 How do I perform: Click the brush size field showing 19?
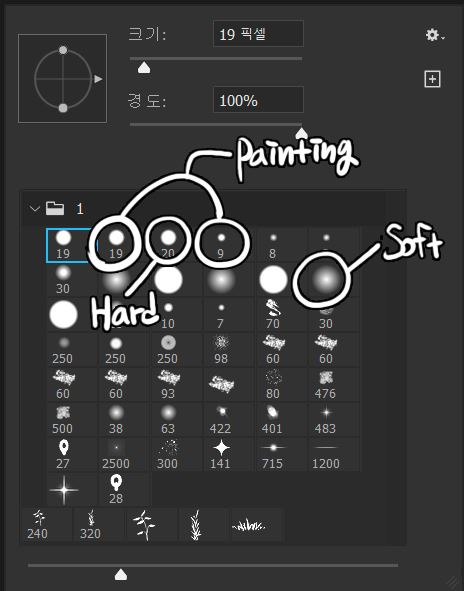click(258, 34)
